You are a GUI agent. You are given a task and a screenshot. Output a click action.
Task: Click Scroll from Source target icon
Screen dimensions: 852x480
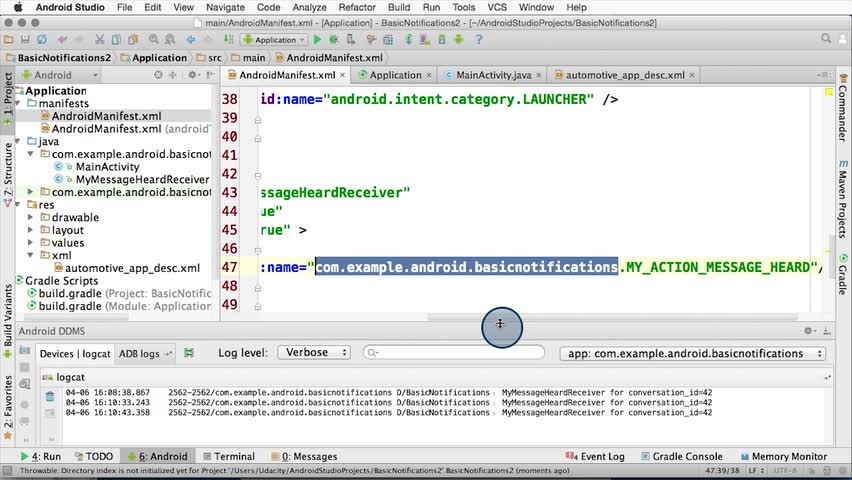[x=158, y=75]
